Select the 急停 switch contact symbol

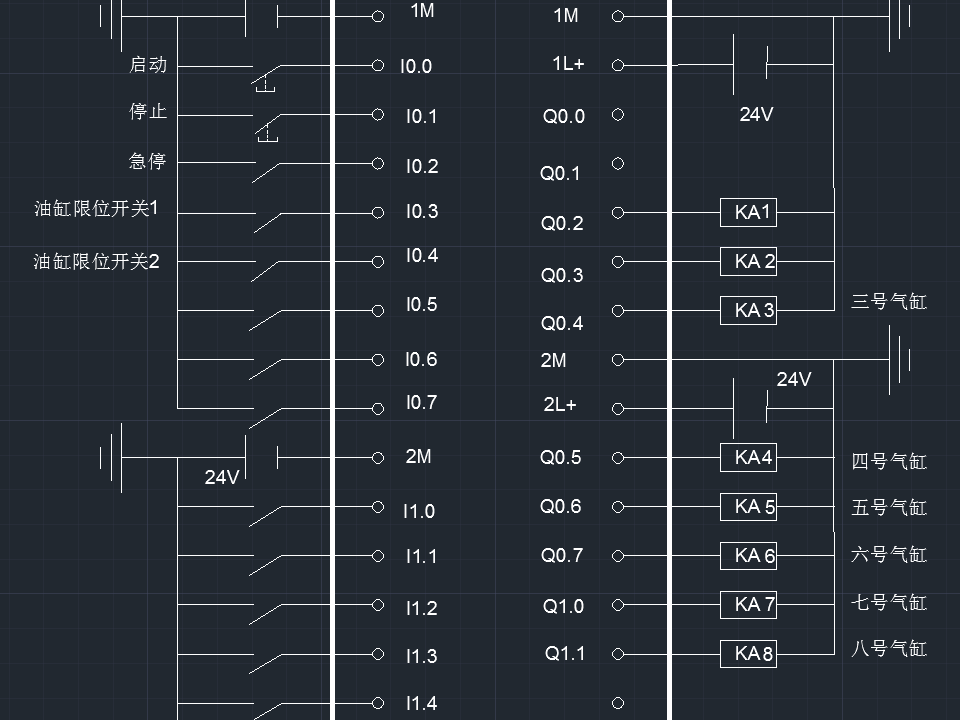(266, 172)
